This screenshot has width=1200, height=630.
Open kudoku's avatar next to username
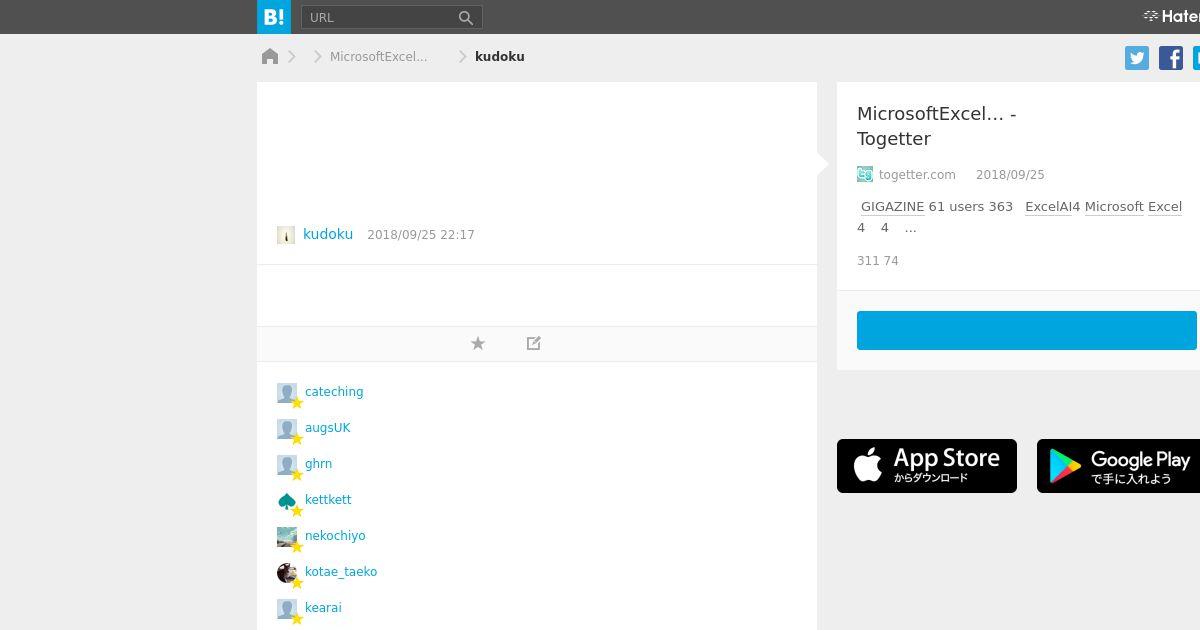coord(286,235)
